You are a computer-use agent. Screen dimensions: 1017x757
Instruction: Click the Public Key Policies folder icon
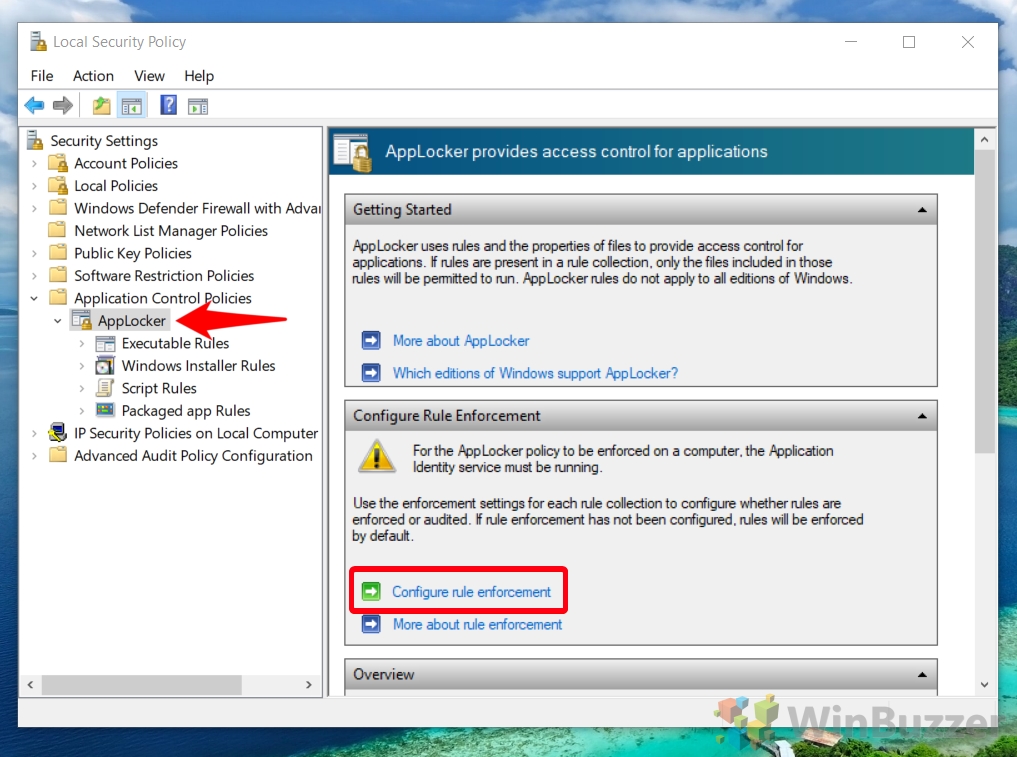point(58,252)
